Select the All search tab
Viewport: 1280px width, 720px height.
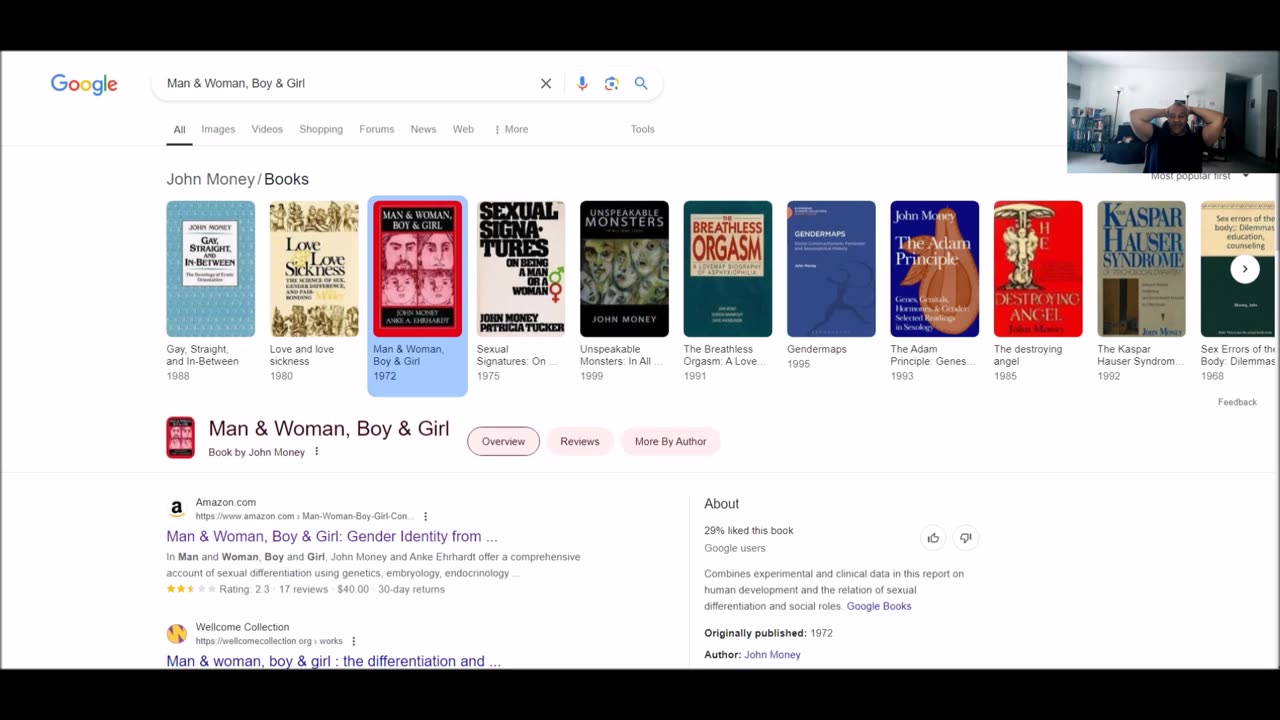coord(179,130)
